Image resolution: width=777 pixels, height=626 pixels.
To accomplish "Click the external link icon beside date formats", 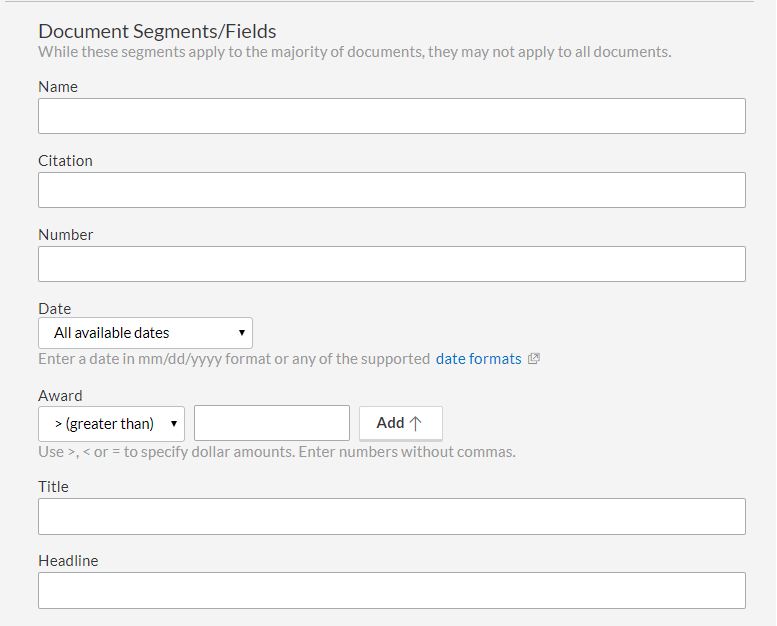I will click(x=534, y=358).
